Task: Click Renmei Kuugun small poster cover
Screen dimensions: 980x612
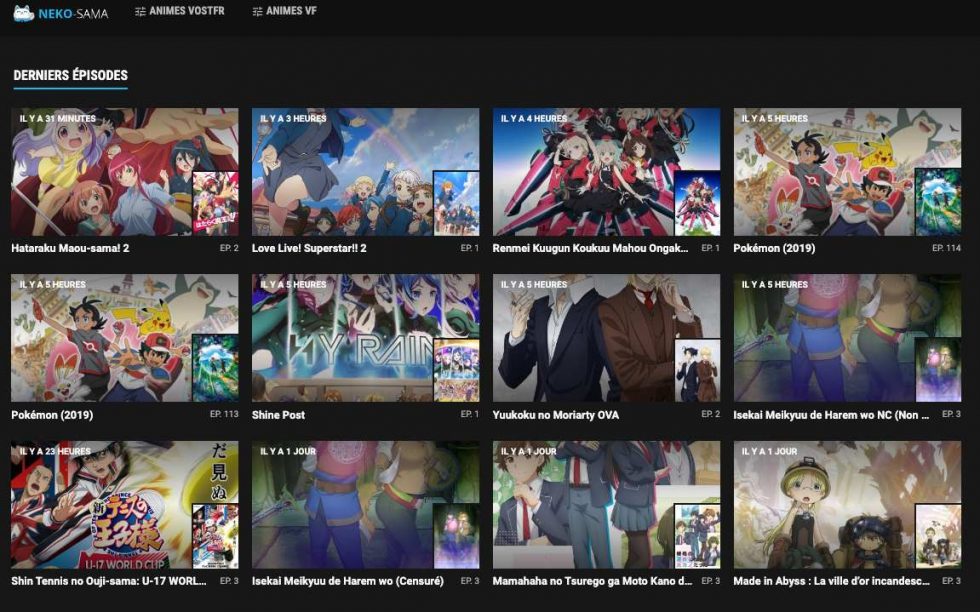Action: click(x=698, y=203)
